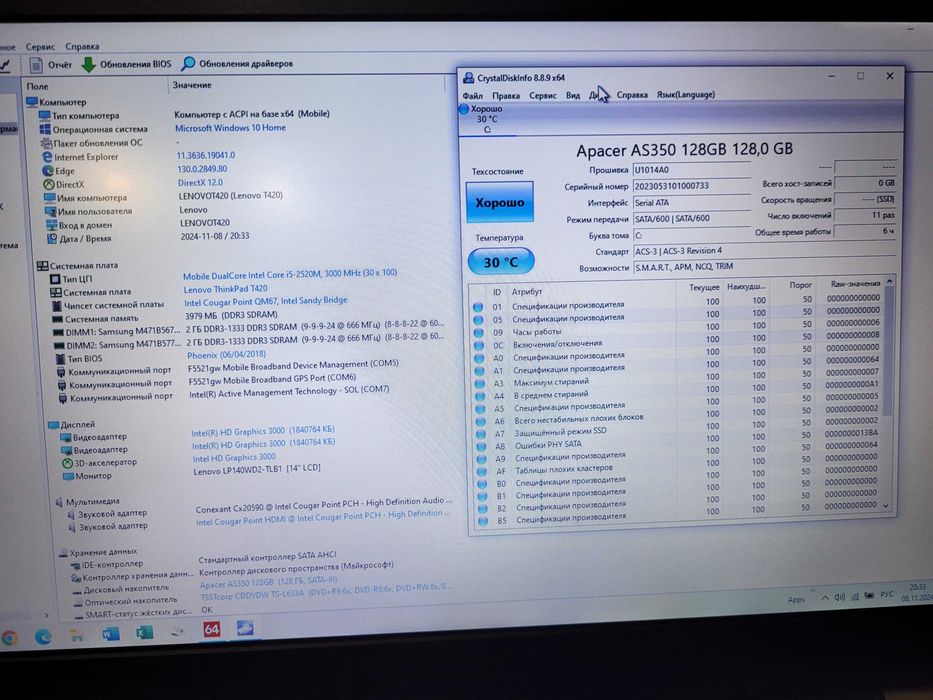Open the Сервис menu in AIDA64

click(x=40, y=46)
